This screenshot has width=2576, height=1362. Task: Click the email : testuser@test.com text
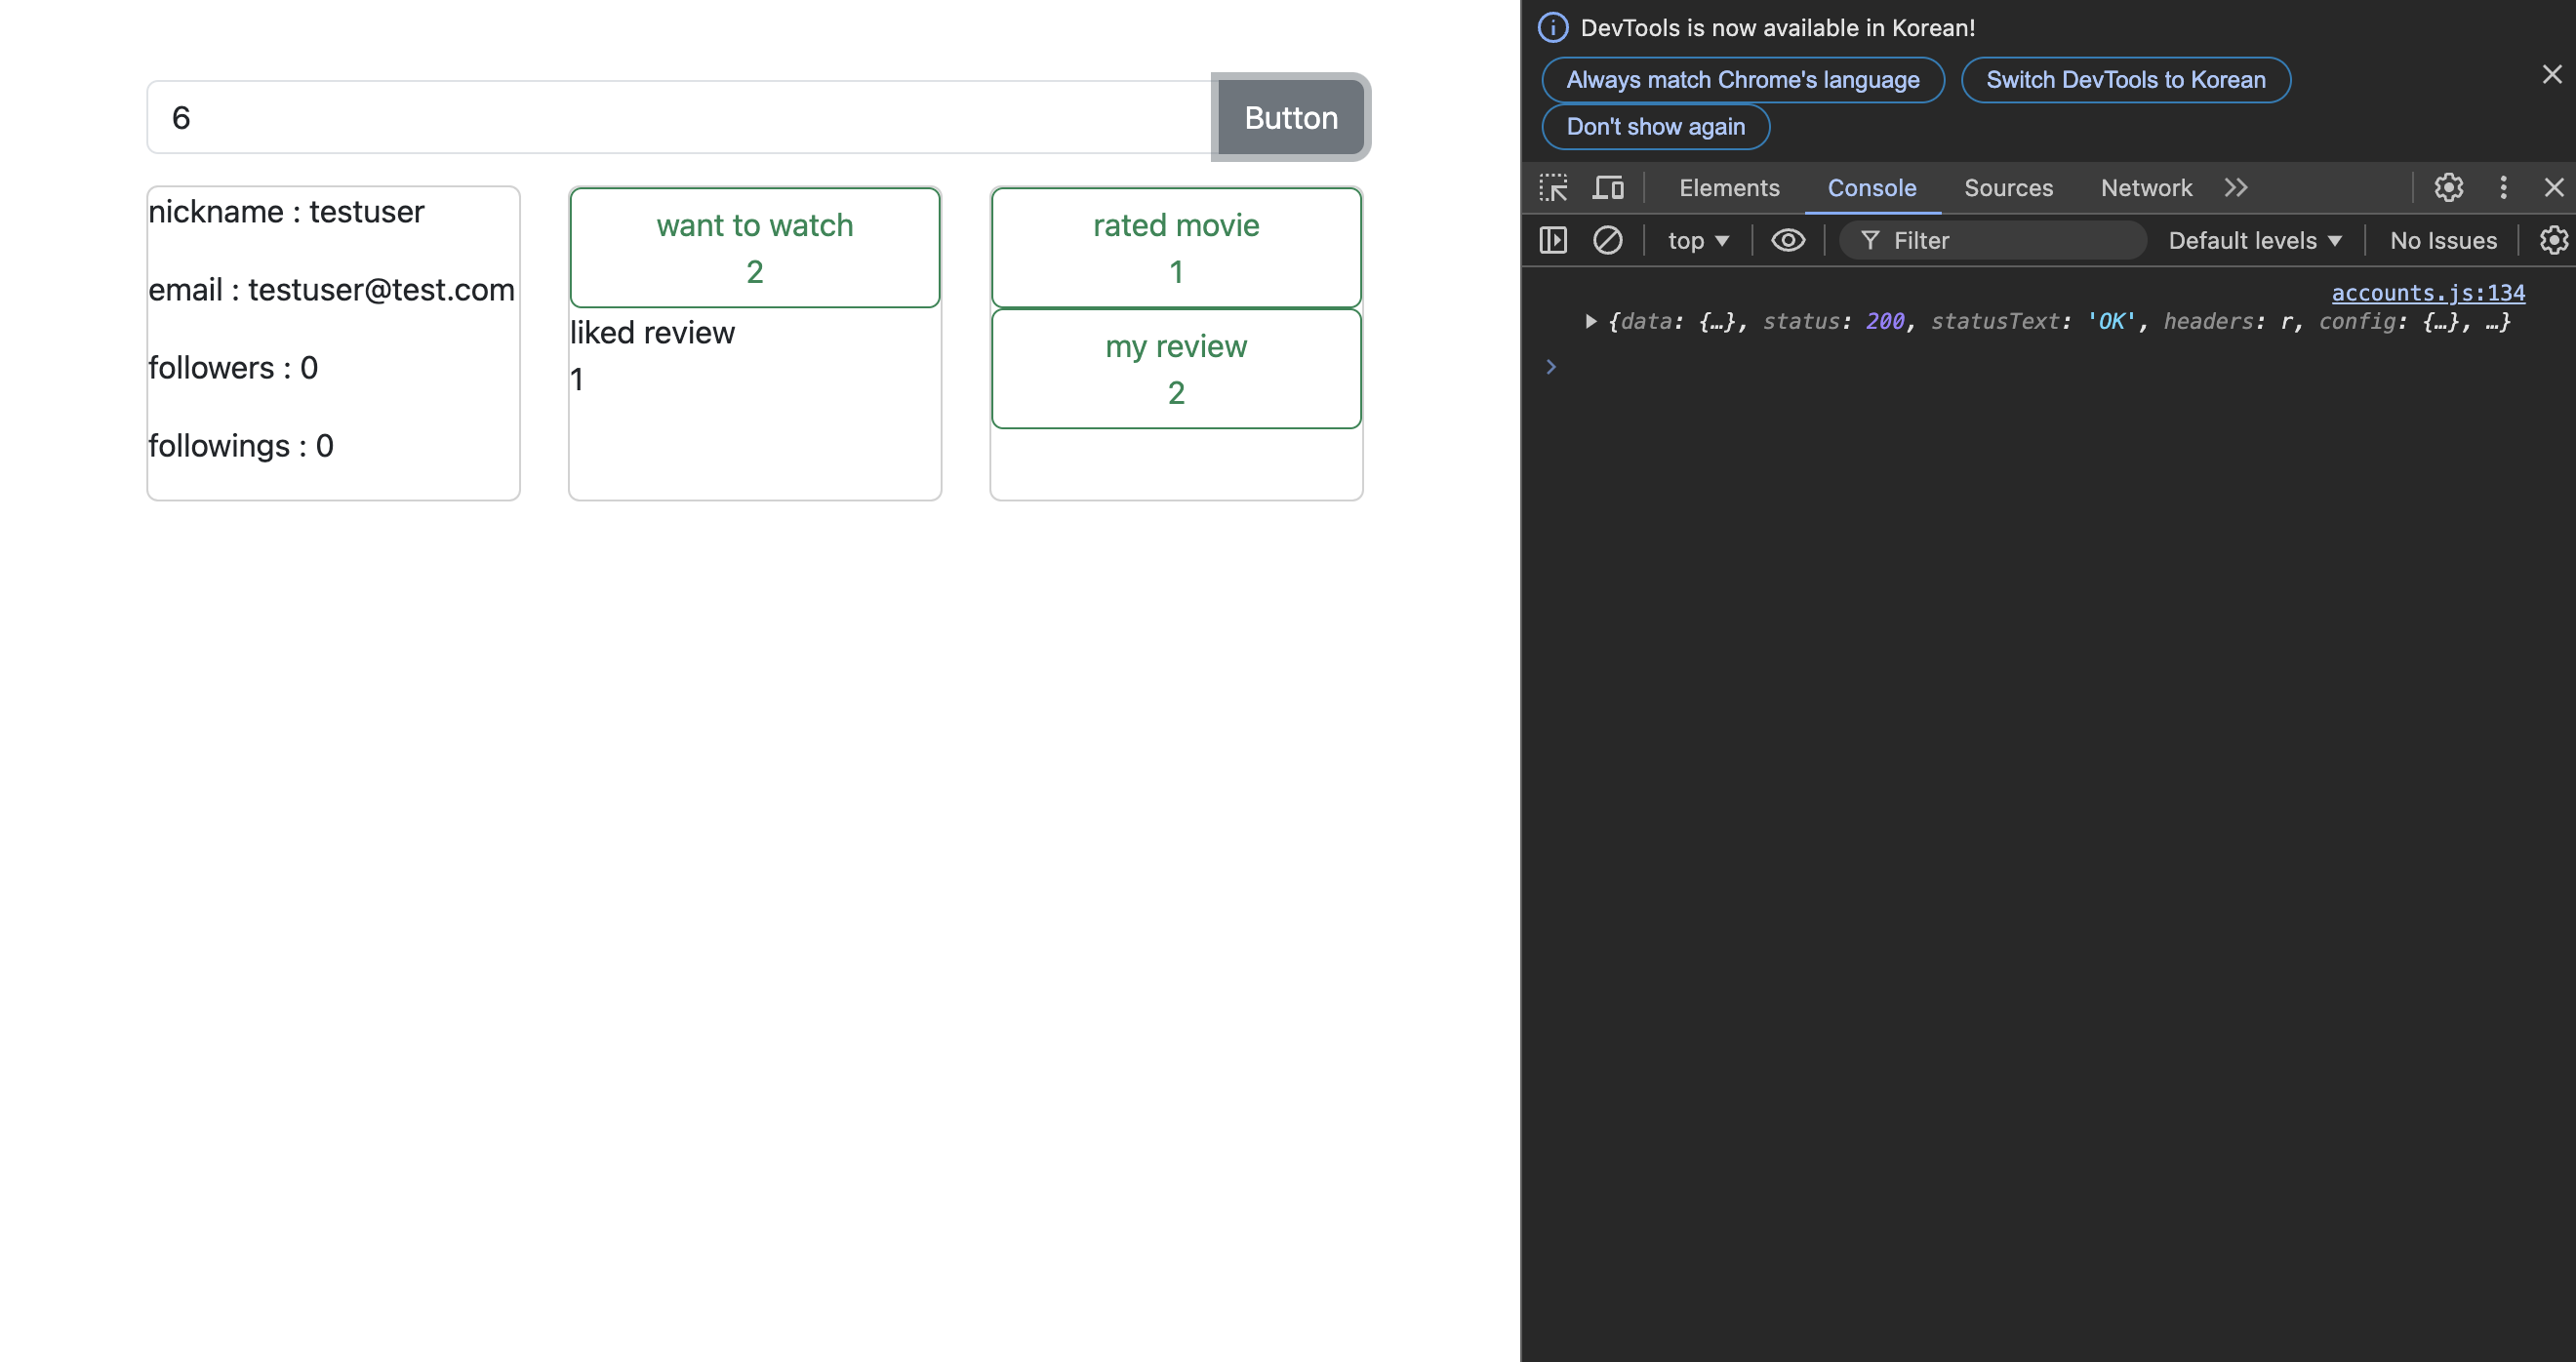click(x=331, y=290)
